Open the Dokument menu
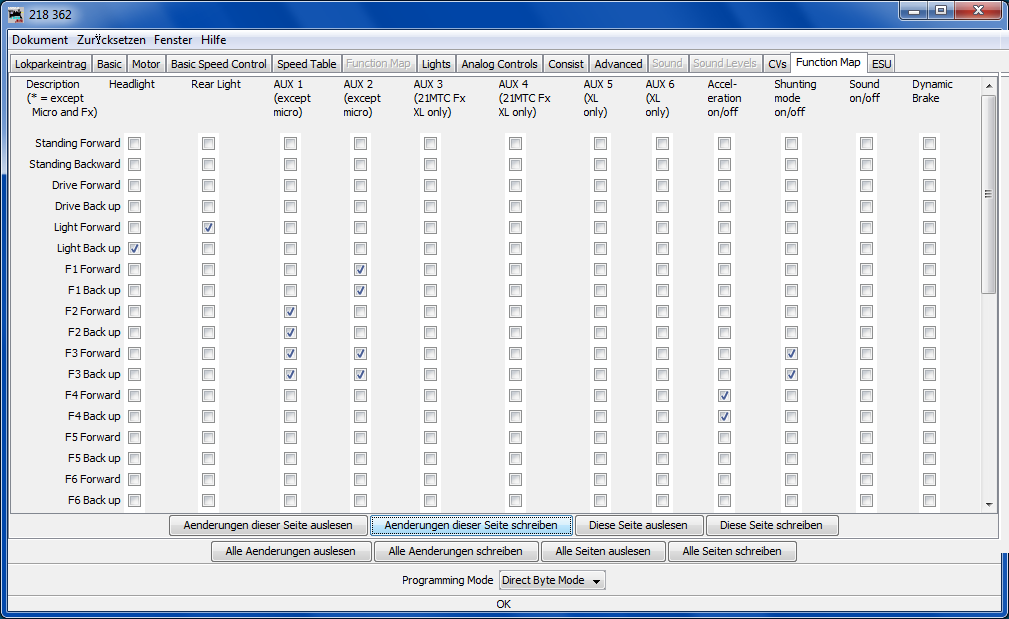The image size is (1009, 619). pos(40,40)
